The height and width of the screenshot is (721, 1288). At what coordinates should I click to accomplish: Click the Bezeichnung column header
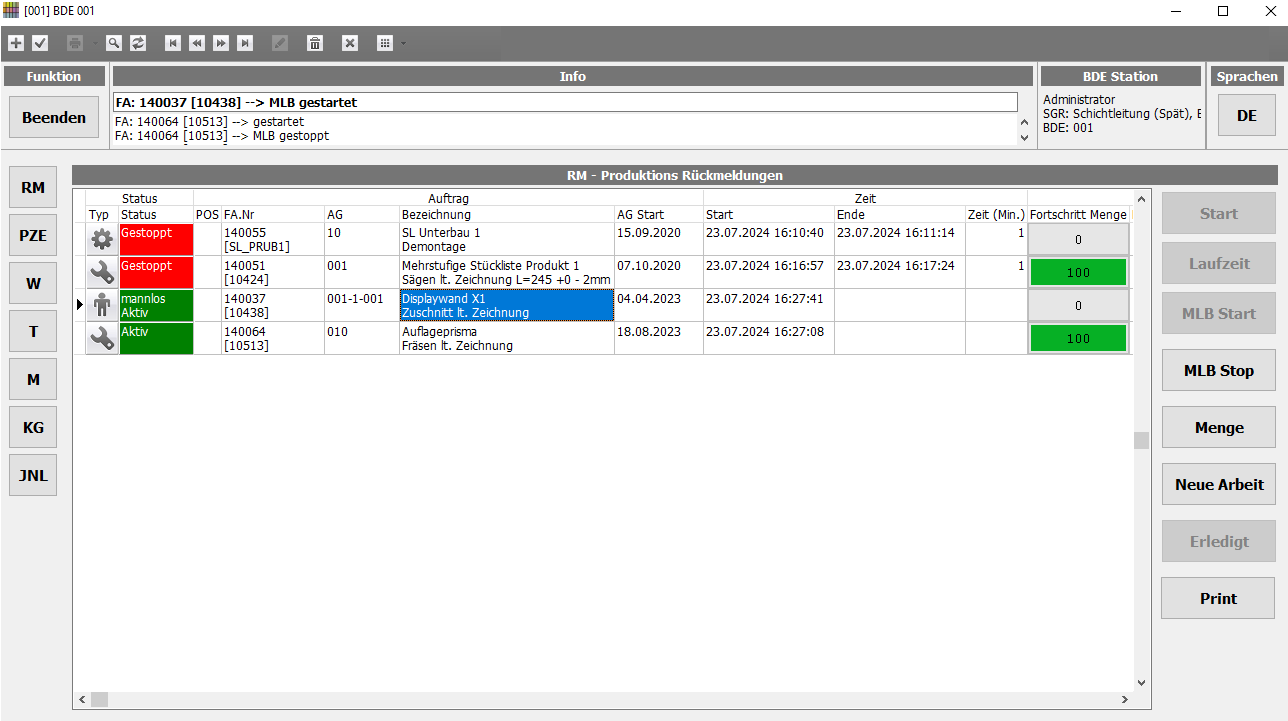(506, 214)
